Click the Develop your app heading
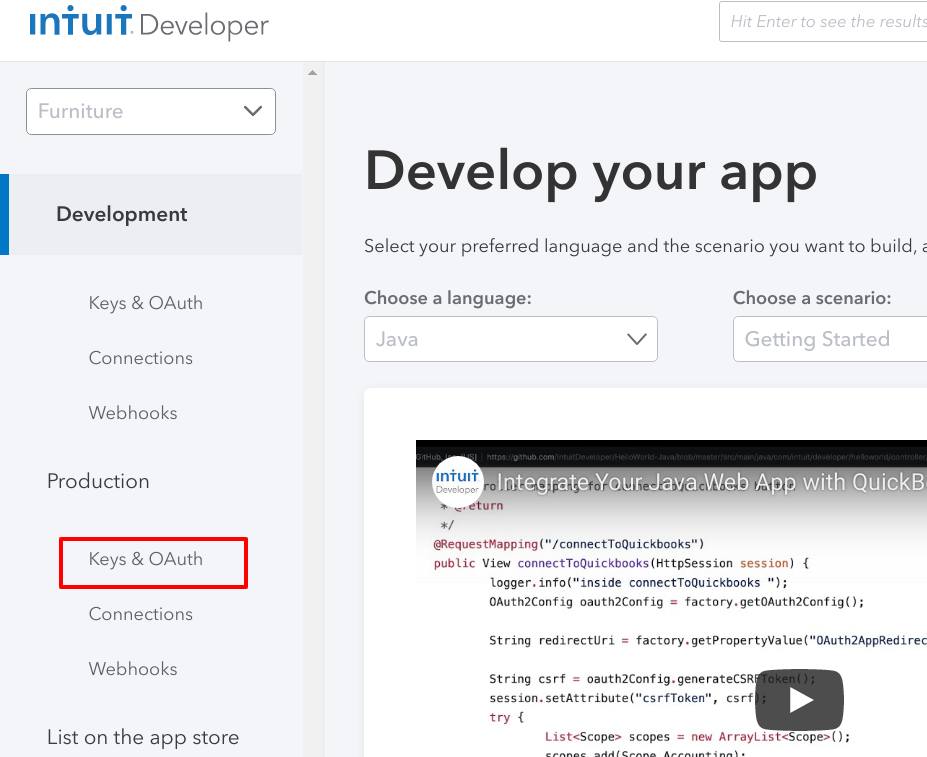 coord(591,173)
